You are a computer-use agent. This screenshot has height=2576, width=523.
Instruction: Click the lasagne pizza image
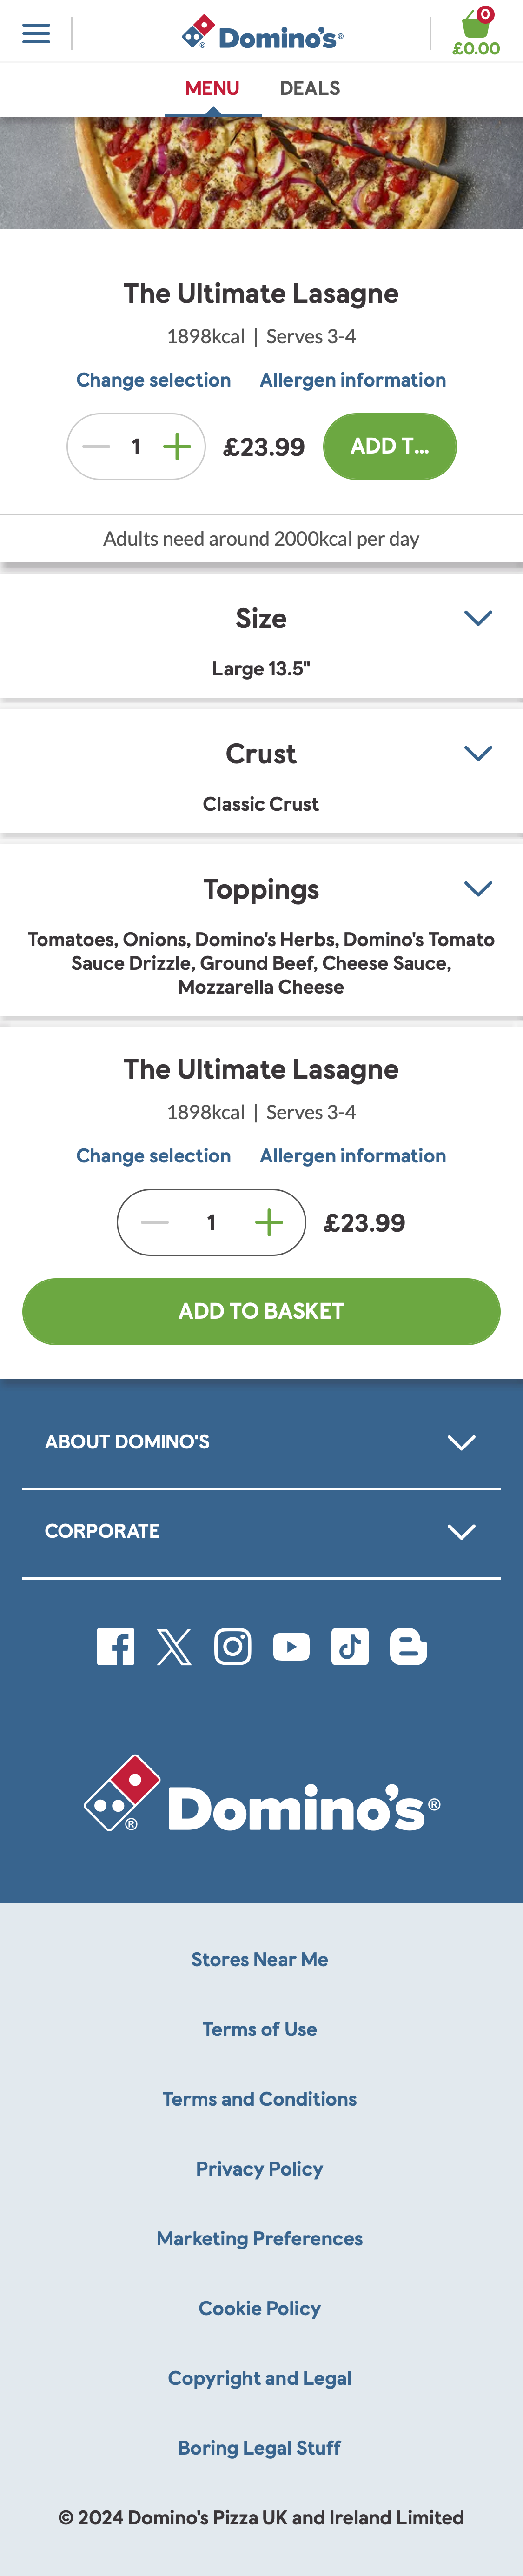261,173
